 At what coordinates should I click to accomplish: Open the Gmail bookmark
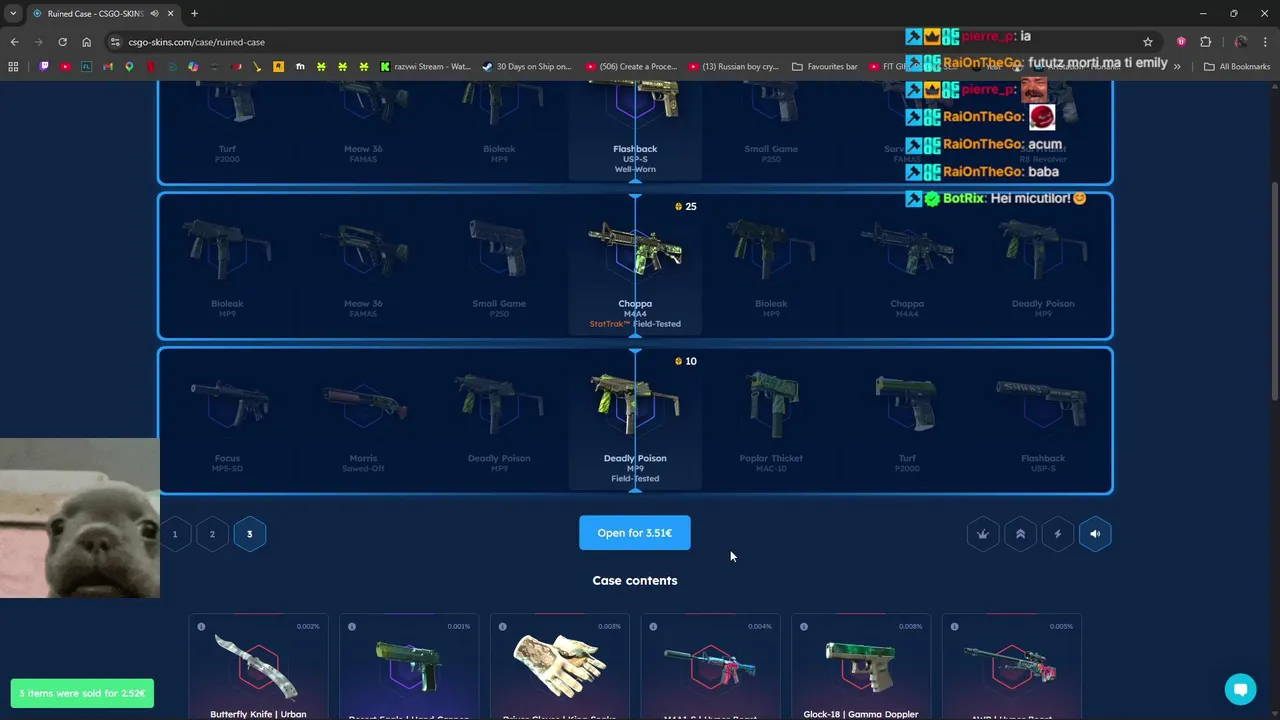[x=108, y=67]
